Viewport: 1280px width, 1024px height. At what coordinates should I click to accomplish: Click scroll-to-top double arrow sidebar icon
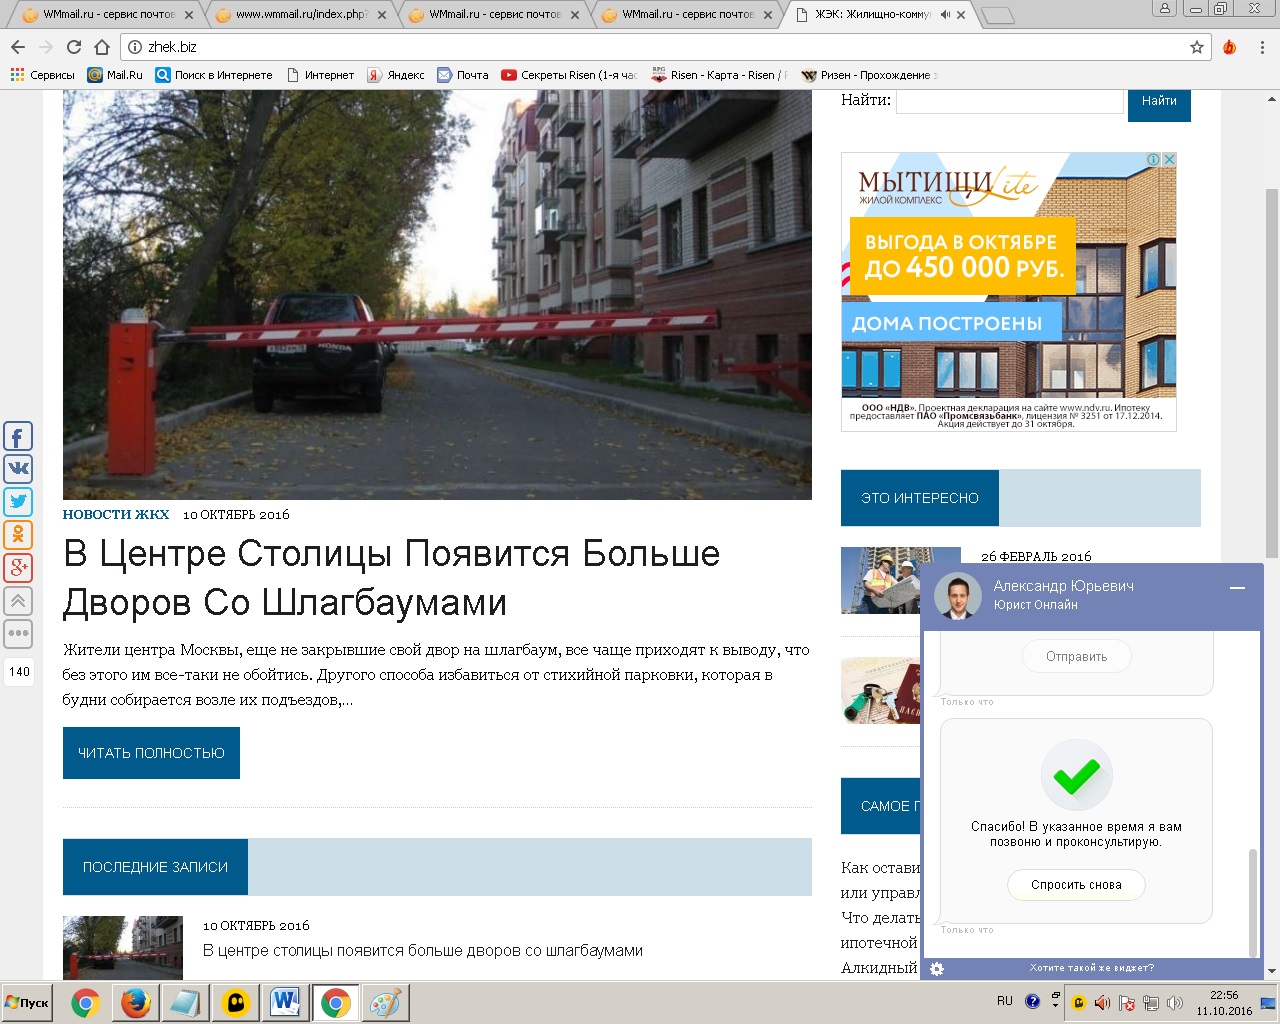point(18,601)
